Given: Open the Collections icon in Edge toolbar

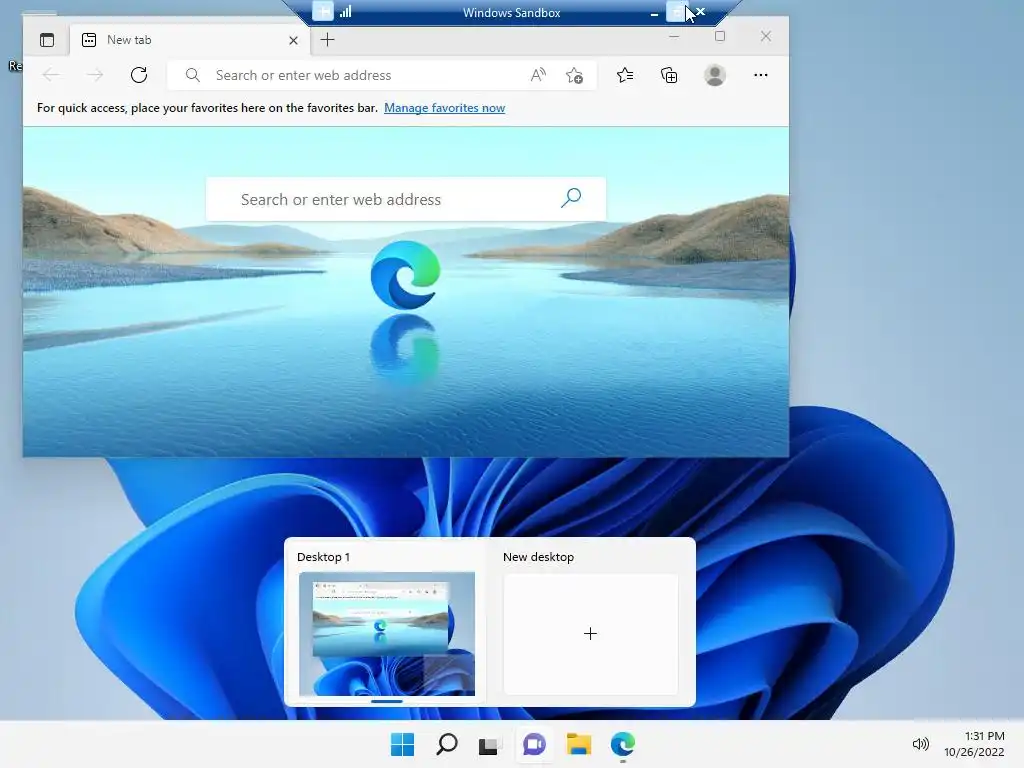Looking at the screenshot, I should coord(669,76).
